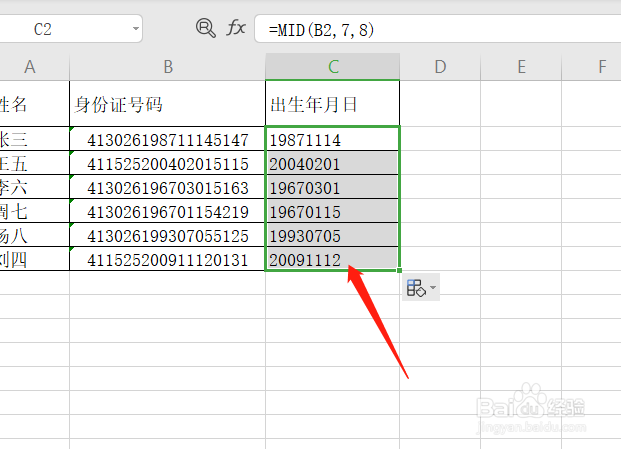Click the 姓名 header cell
The width and height of the screenshot is (621, 449).
pyautogui.click(x=34, y=104)
